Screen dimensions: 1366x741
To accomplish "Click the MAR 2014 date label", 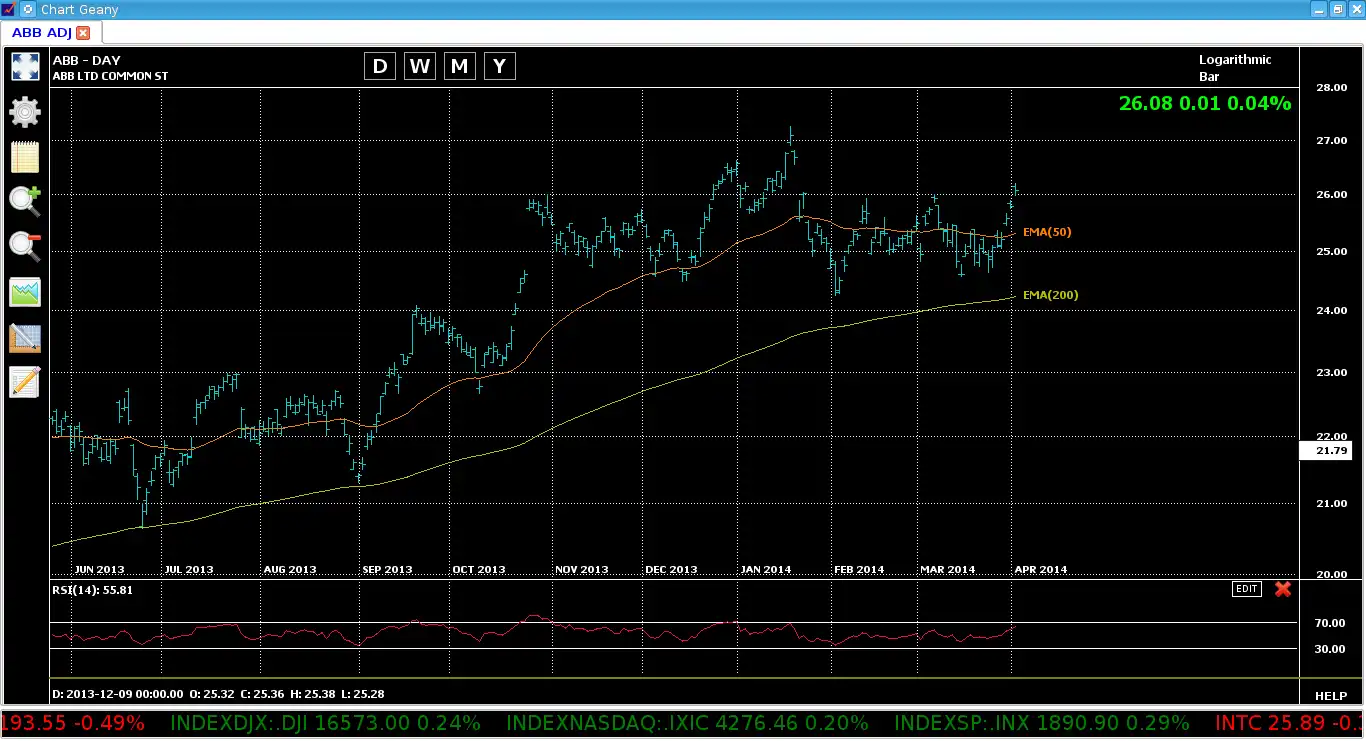I will (947, 570).
